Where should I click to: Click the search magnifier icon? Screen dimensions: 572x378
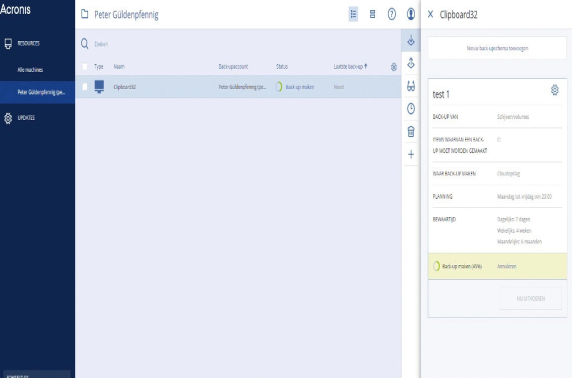[85, 44]
